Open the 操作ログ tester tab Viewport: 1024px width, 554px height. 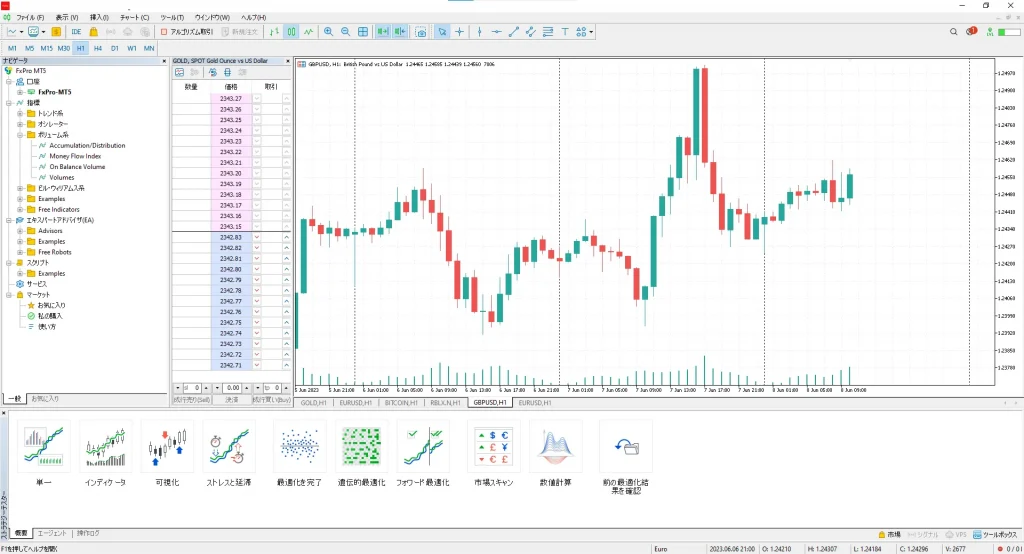point(88,534)
